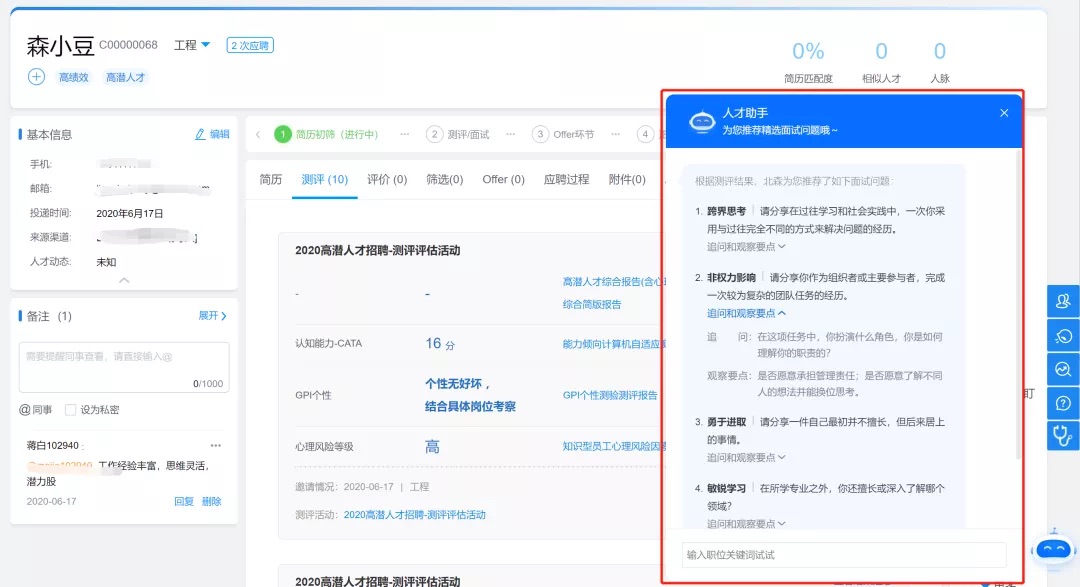Check the 设为私密 checkbox
The image size is (1080, 587).
click(x=70, y=410)
